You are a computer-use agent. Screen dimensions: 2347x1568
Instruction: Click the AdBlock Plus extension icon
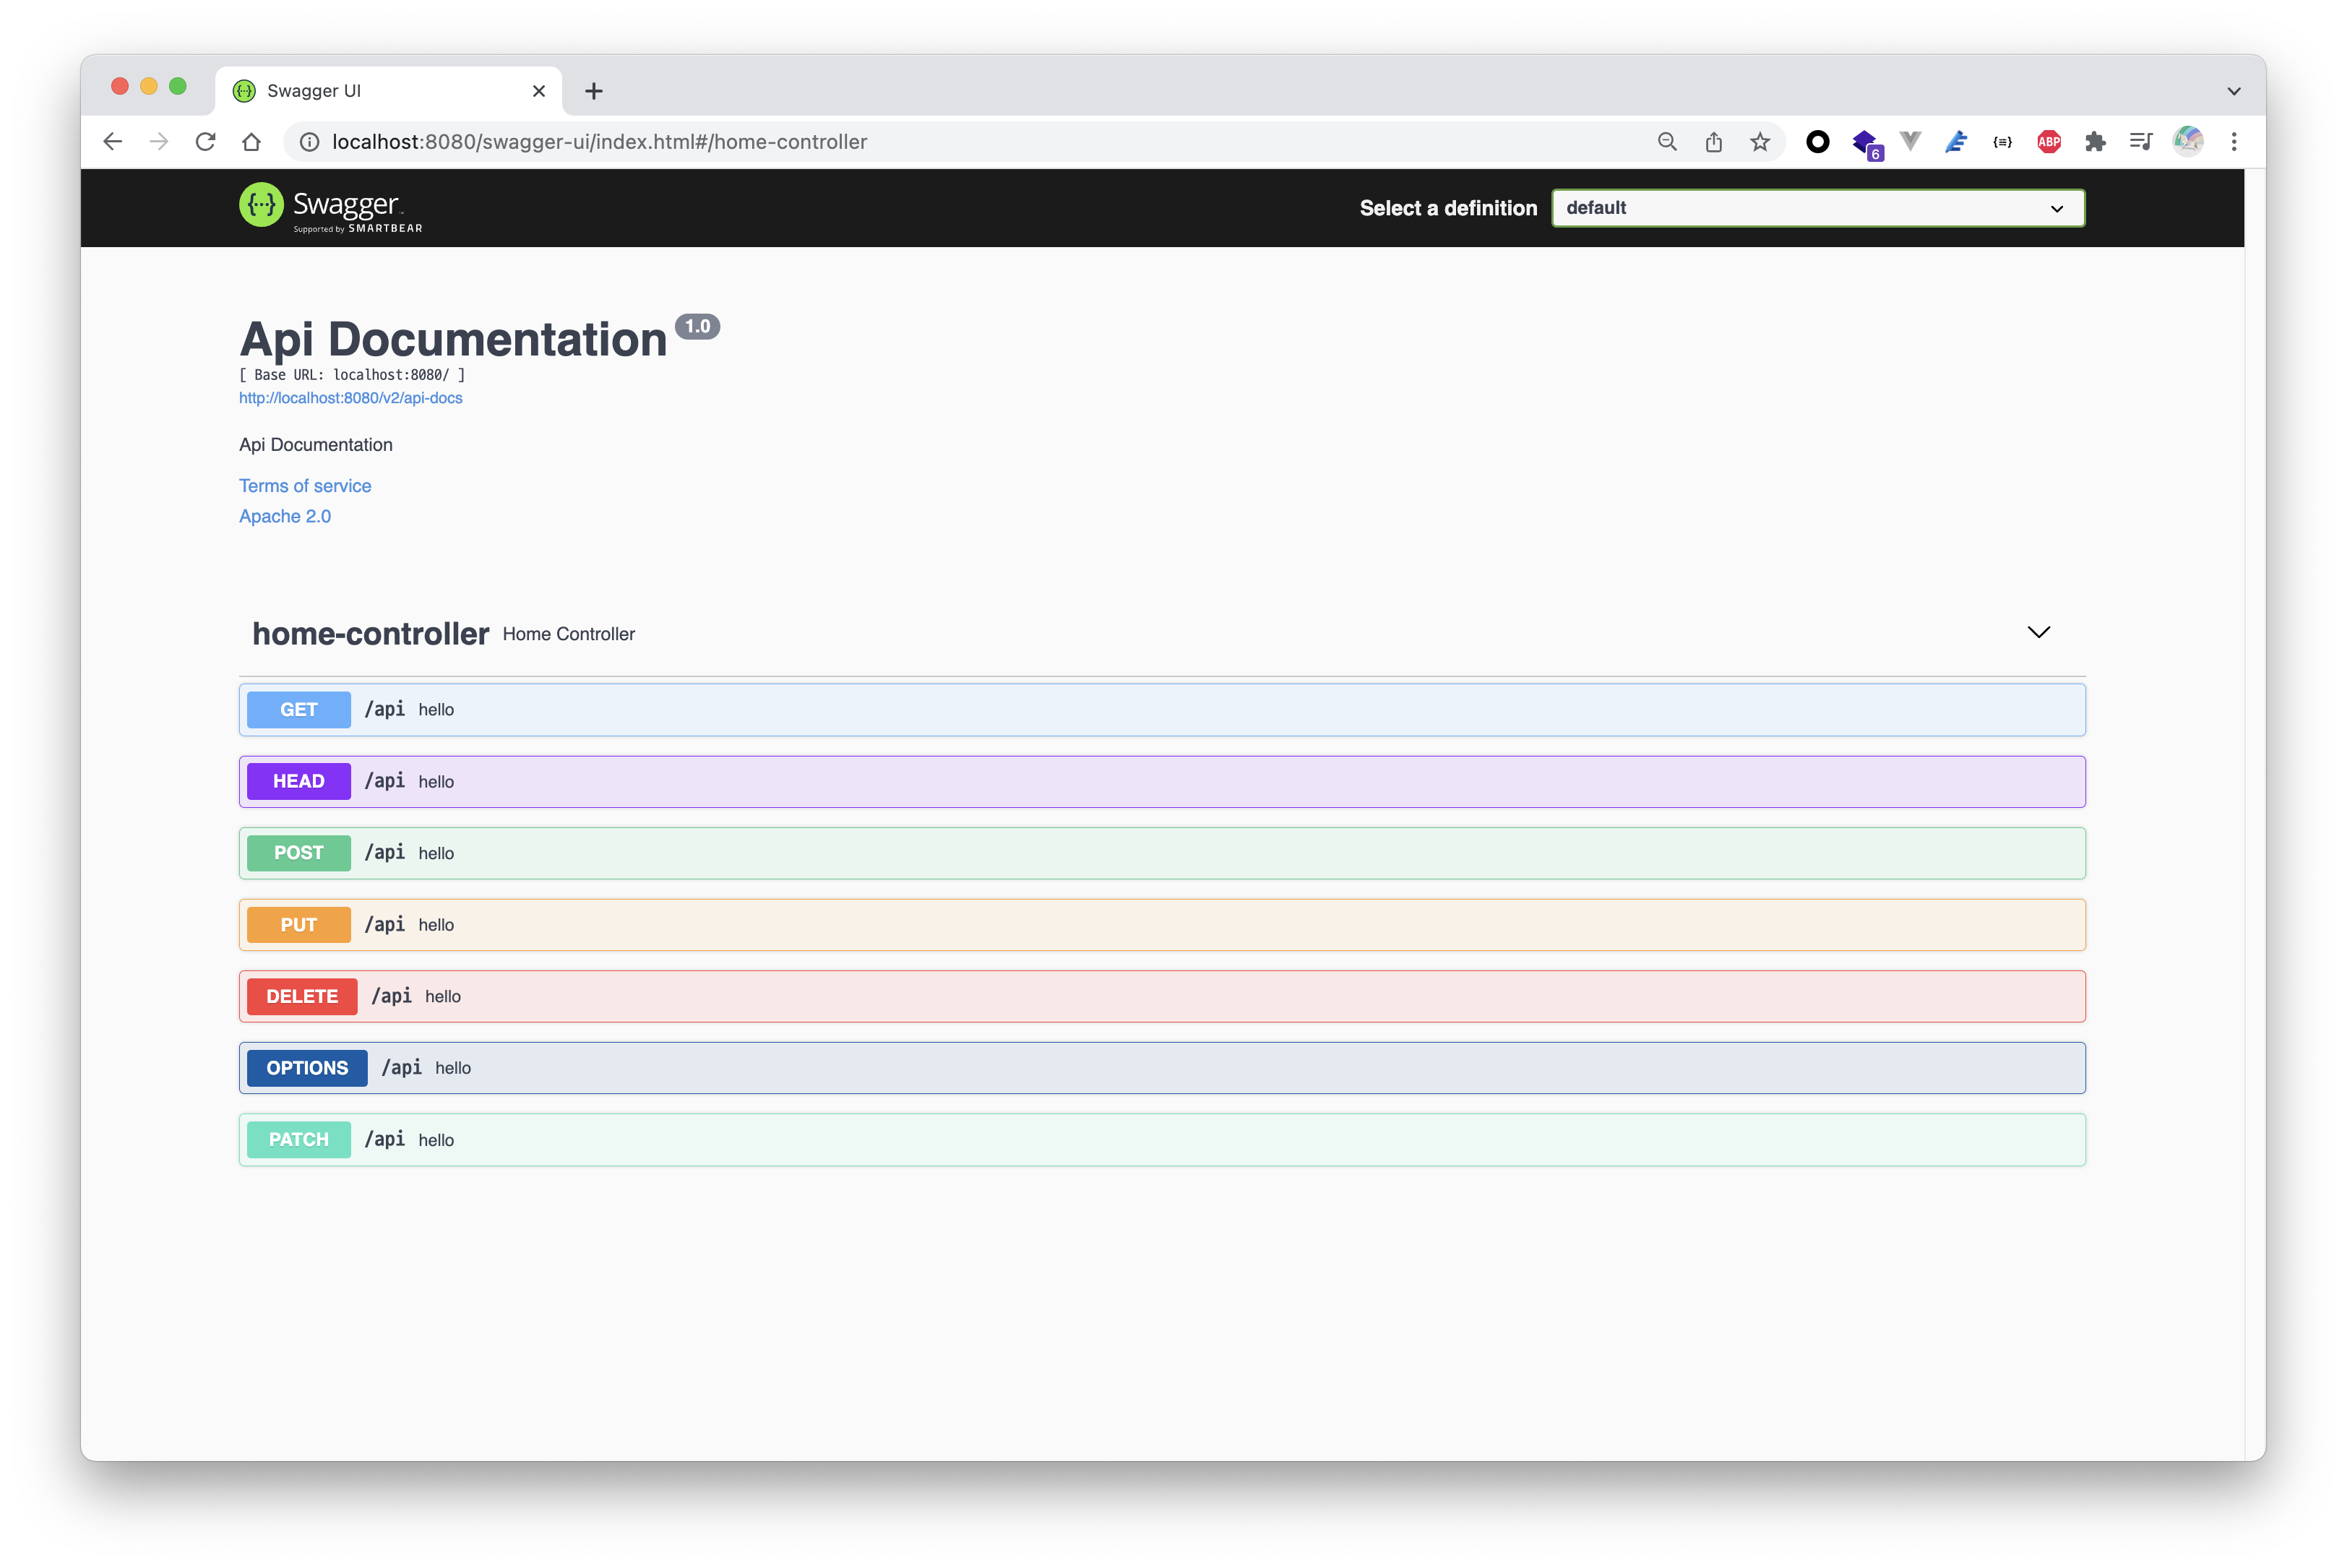click(x=2048, y=142)
